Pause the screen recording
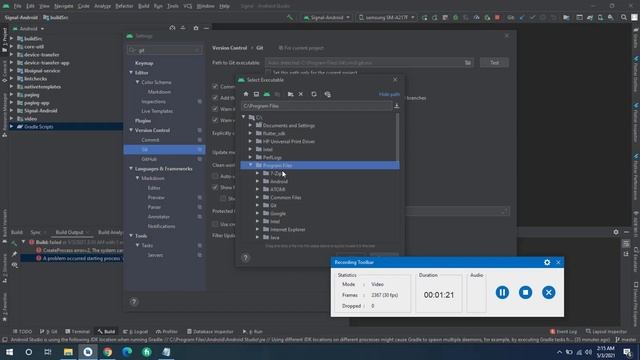The width and height of the screenshot is (640, 360). 502,293
